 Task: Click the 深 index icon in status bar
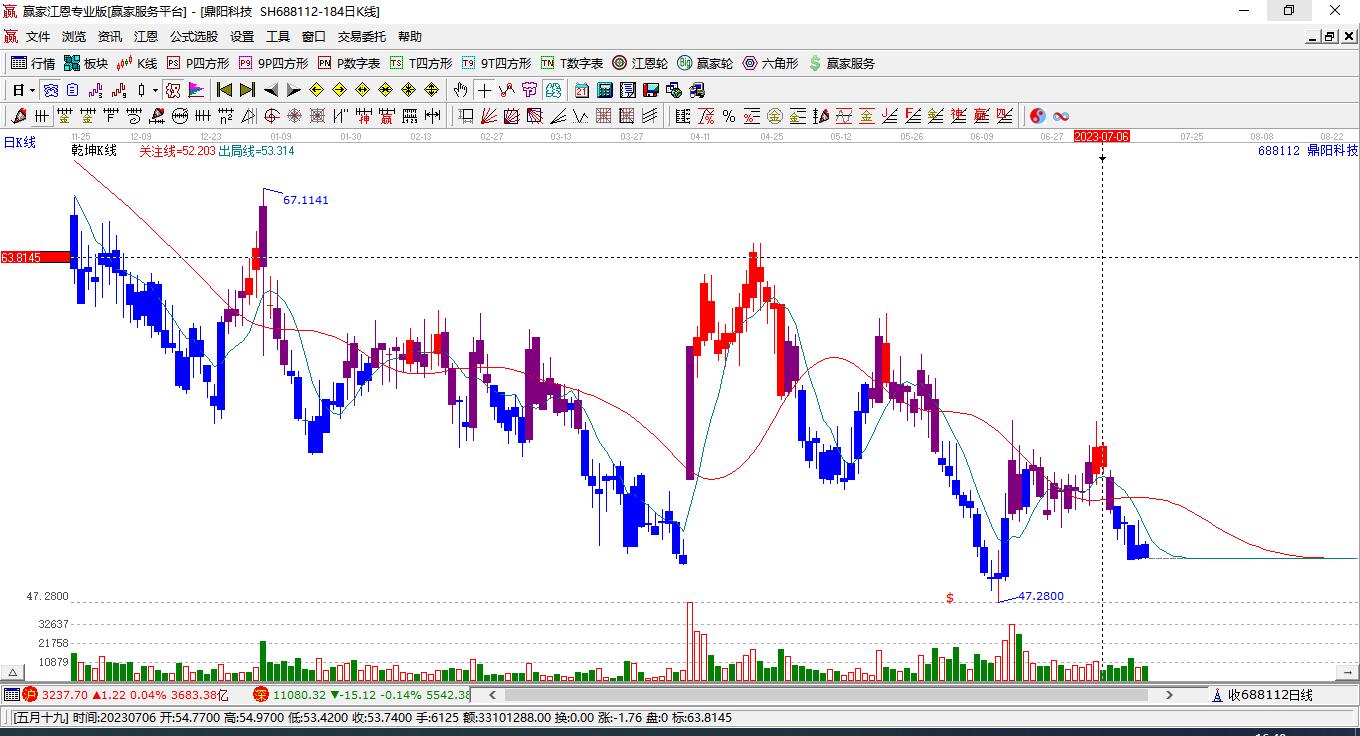pyautogui.click(x=261, y=695)
